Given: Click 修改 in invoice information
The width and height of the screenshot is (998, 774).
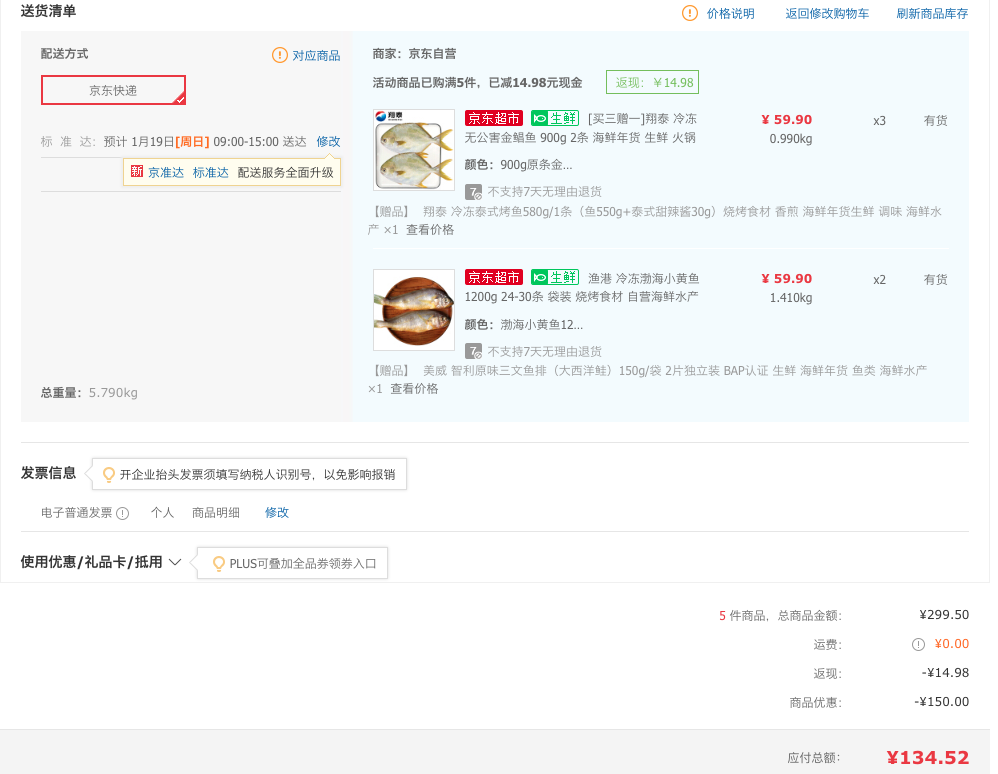Looking at the screenshot, I should coord(277,512).
